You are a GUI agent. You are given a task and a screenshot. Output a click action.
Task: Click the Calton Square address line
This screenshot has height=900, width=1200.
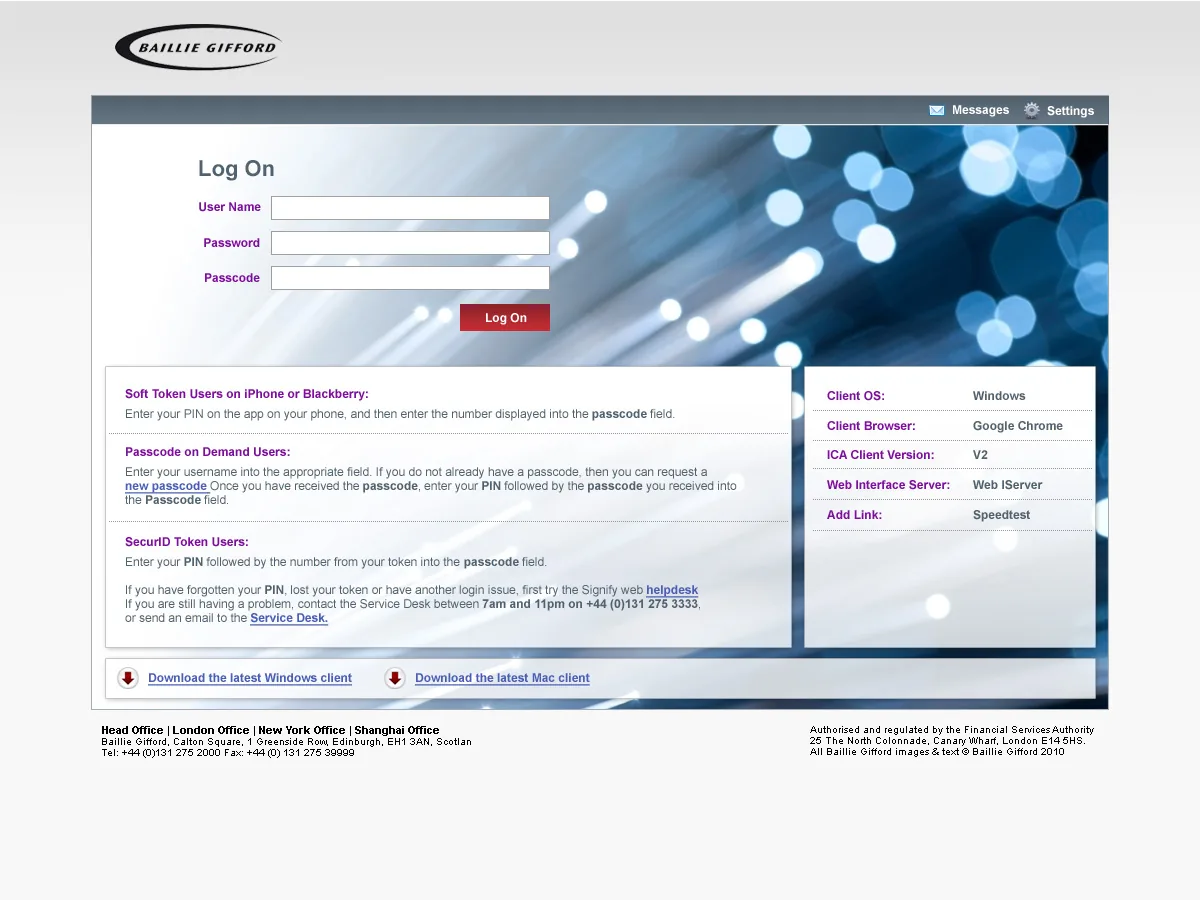click(286, 742)
